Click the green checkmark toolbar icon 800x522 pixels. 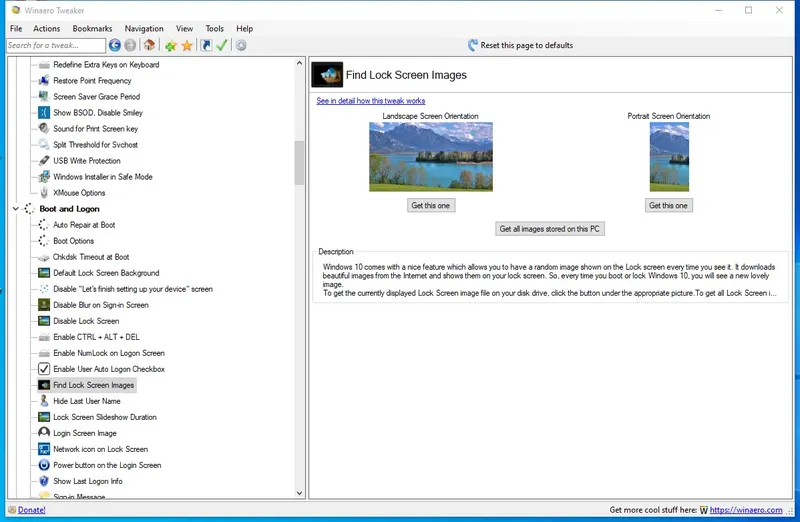pyautogui.click(x=221, y=45)
